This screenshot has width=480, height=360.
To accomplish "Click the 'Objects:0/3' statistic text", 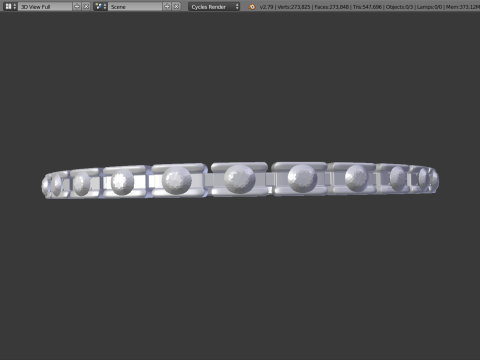I will tap(399, 7).
